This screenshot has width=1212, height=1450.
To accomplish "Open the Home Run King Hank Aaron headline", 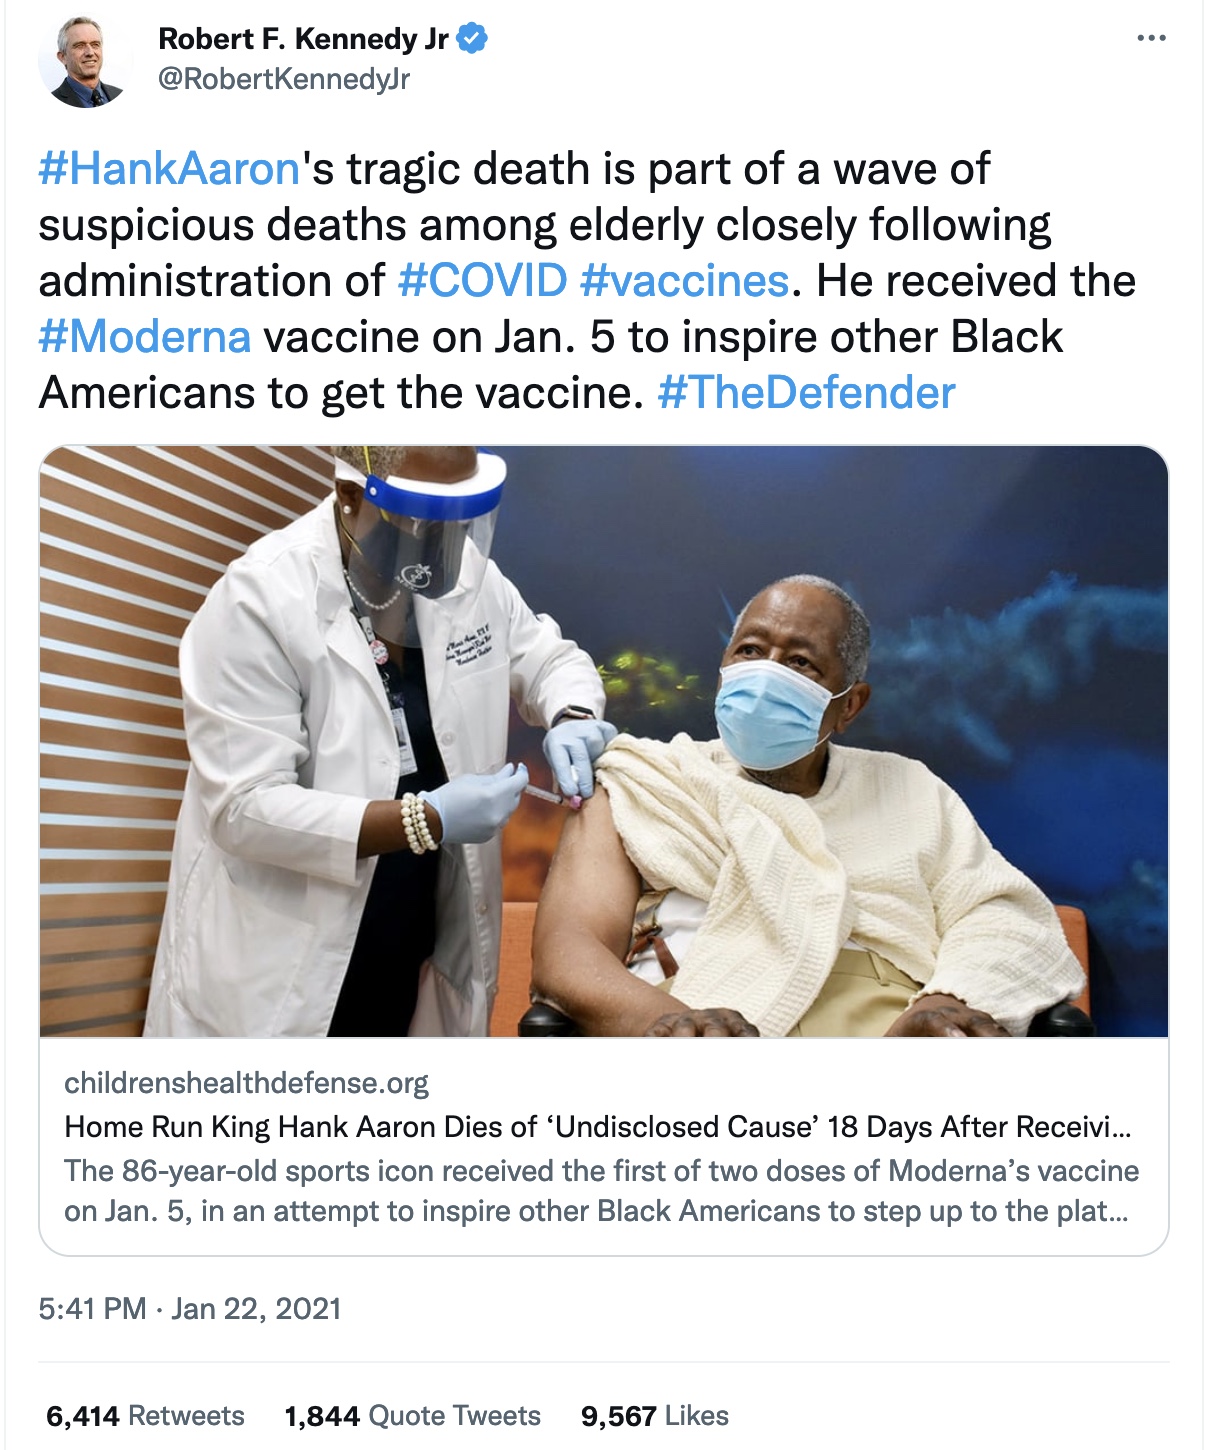I will 598,1127.
